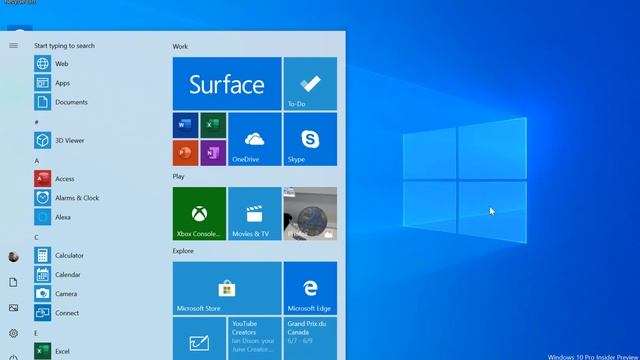Viewport: 640px width, 360px height.
Task: Open the whiteboard sketch tile
Action: click(199, 339)
